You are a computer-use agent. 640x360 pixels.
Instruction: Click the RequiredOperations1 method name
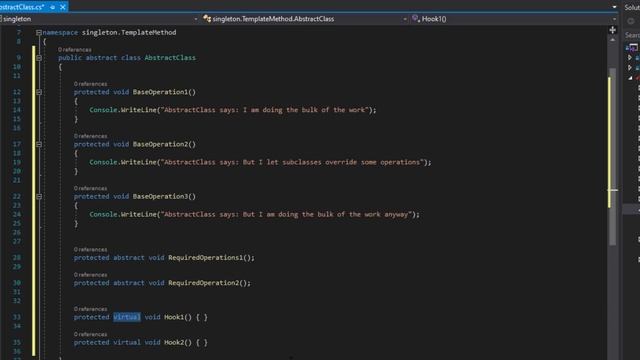205,258
